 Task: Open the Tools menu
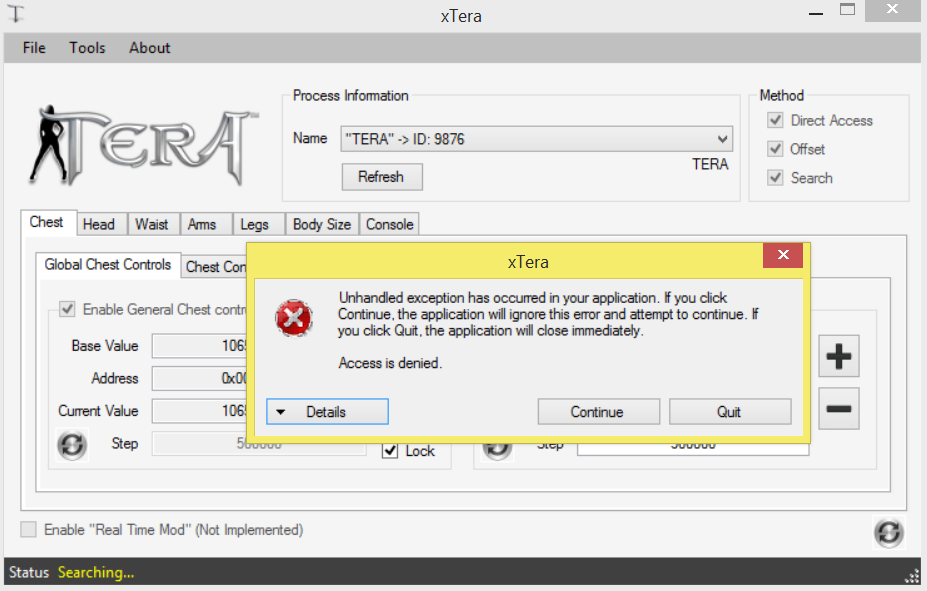[x=87, y=48]
